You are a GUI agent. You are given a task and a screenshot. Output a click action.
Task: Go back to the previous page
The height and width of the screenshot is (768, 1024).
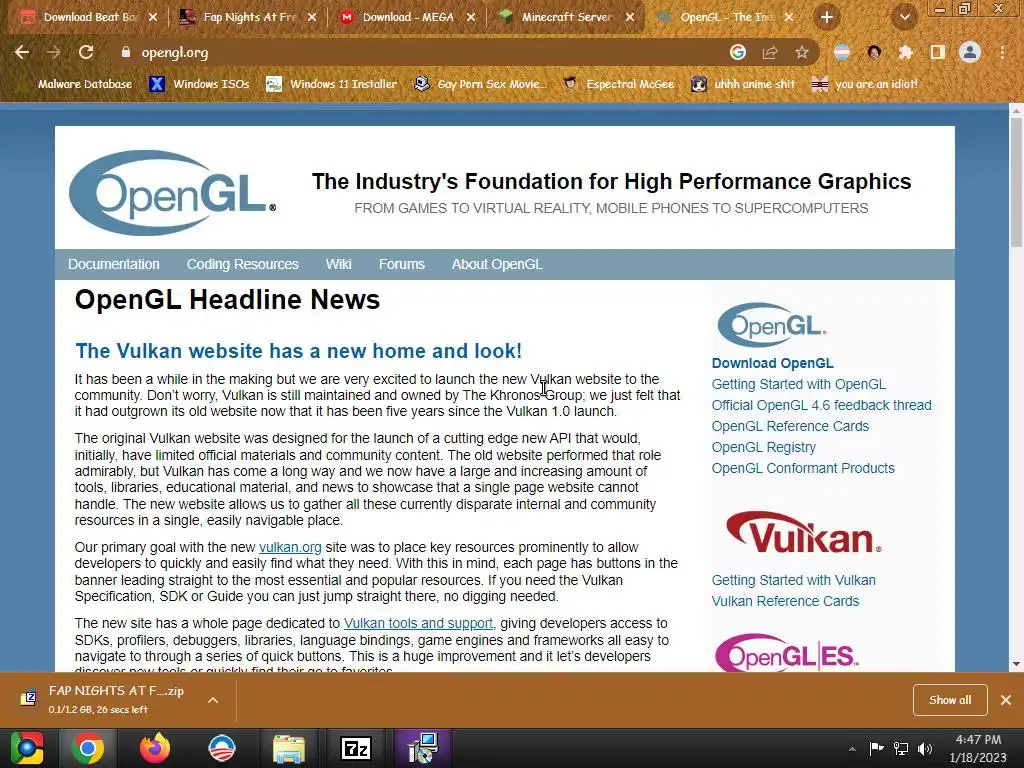(x=22, y=52)
